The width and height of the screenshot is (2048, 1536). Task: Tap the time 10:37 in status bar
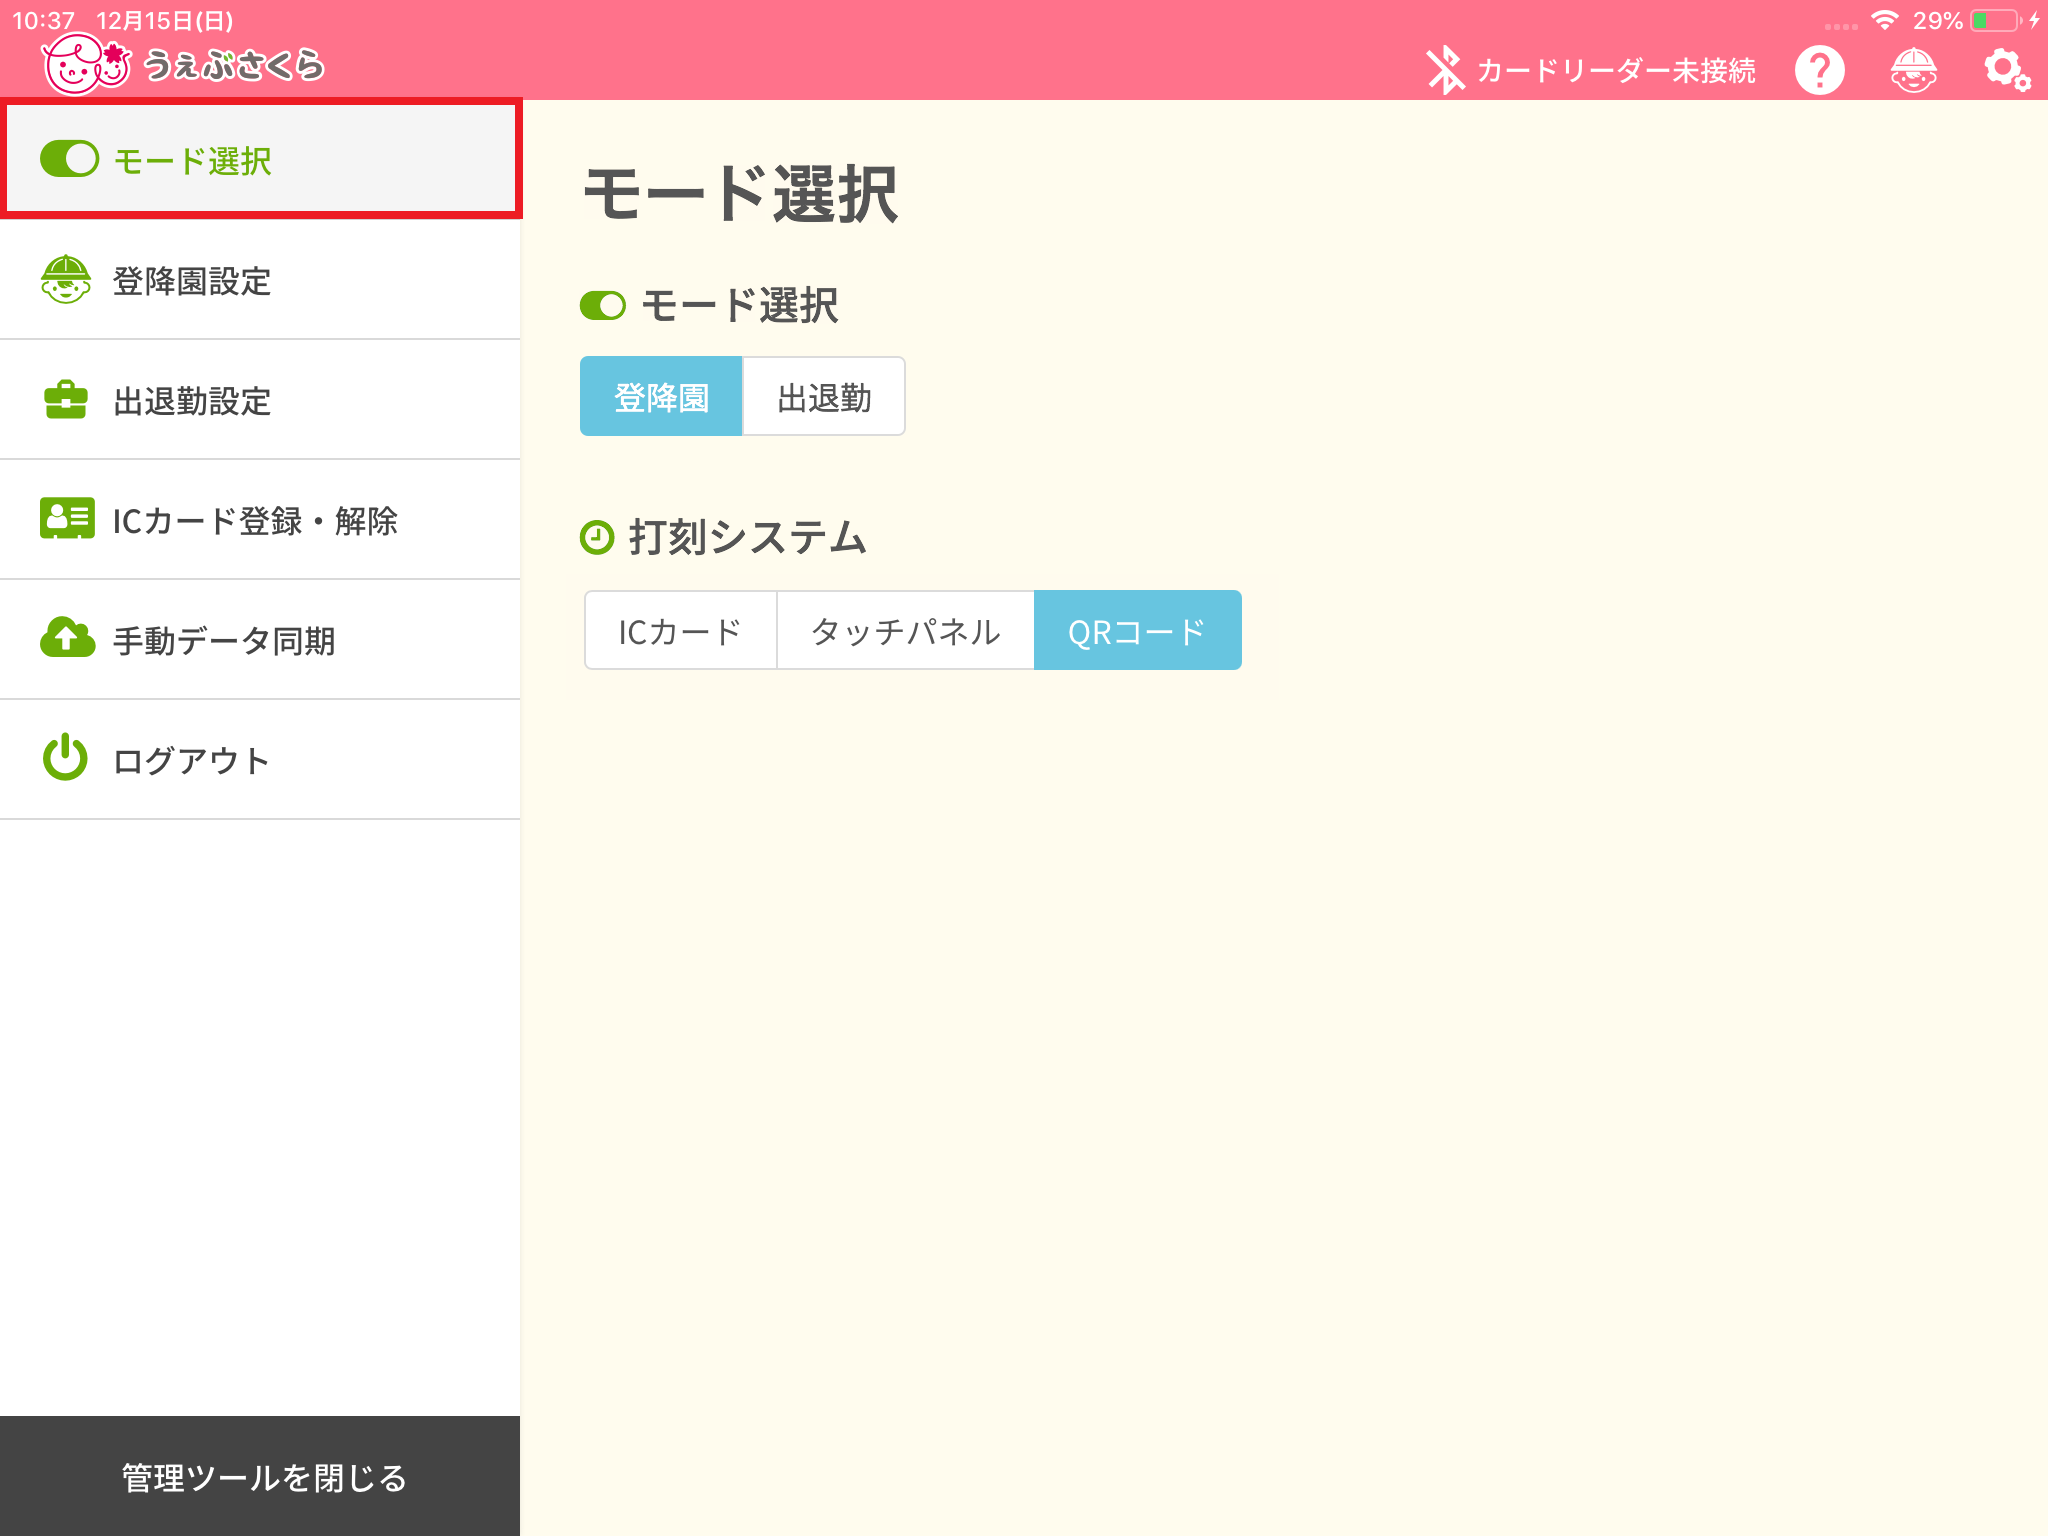43,20
